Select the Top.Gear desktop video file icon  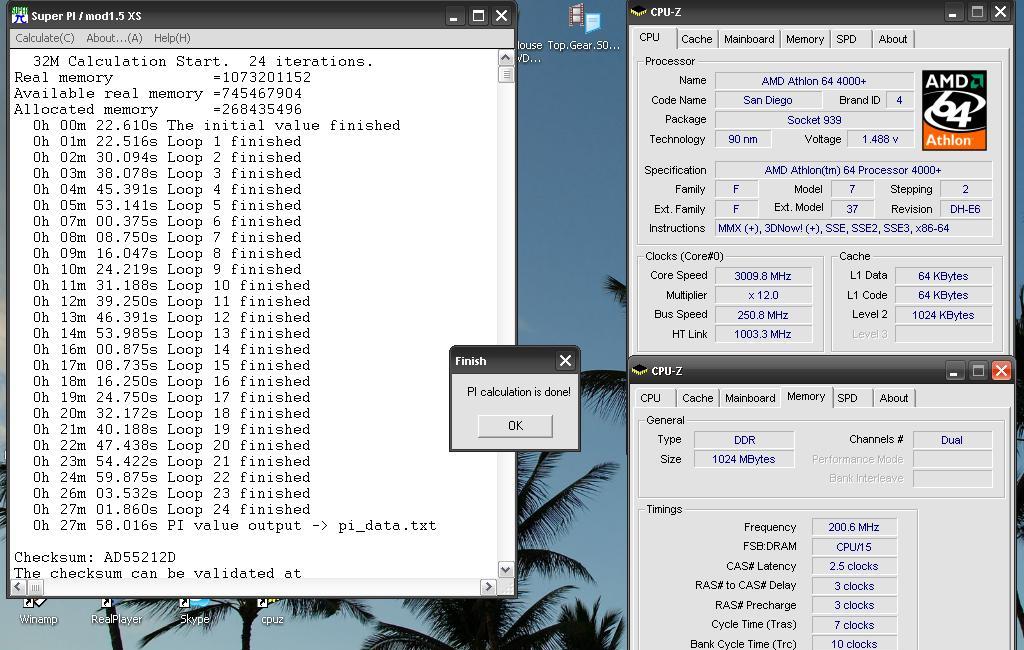click(583, 27)
